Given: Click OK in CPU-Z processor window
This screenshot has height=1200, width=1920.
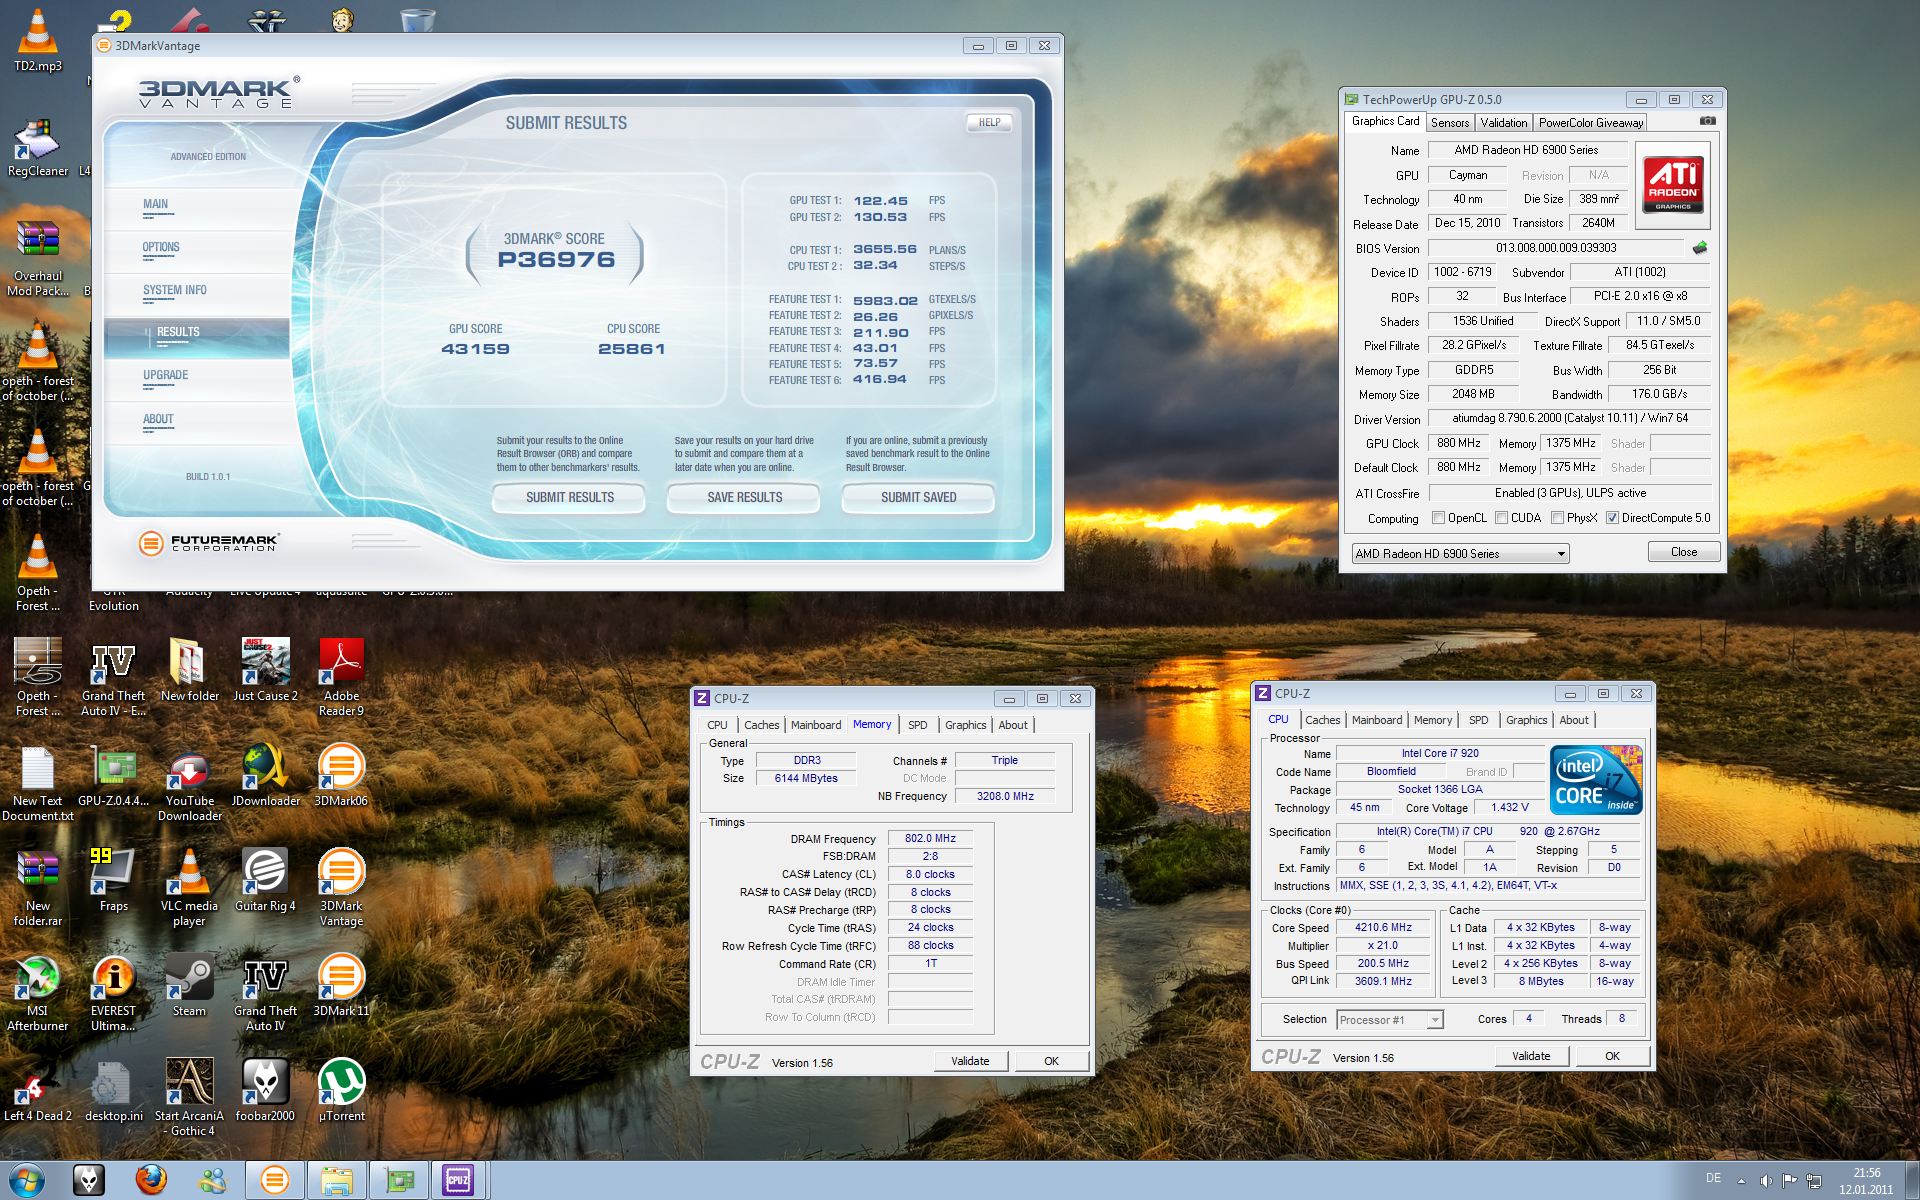Looking at the screenshot, I should [x=1612, y=1056].
